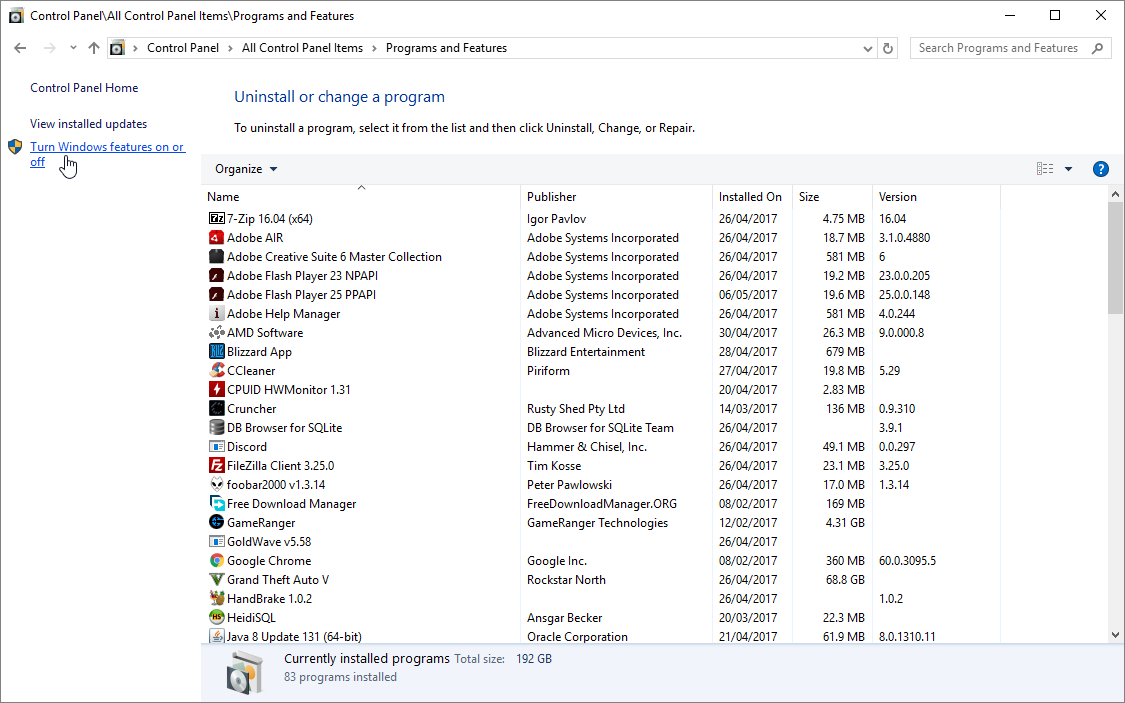Sort by Installed On column header
Screen dimensions: 1125x703
click(x=750, y=197)
